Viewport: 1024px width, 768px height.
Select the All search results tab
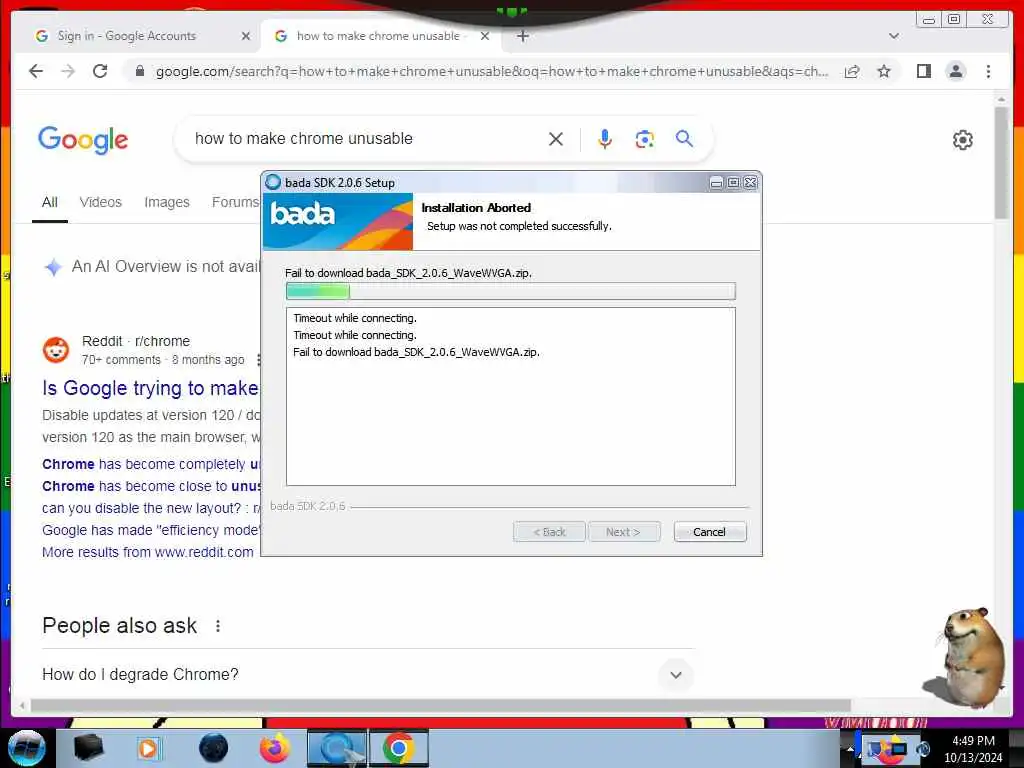50,202
